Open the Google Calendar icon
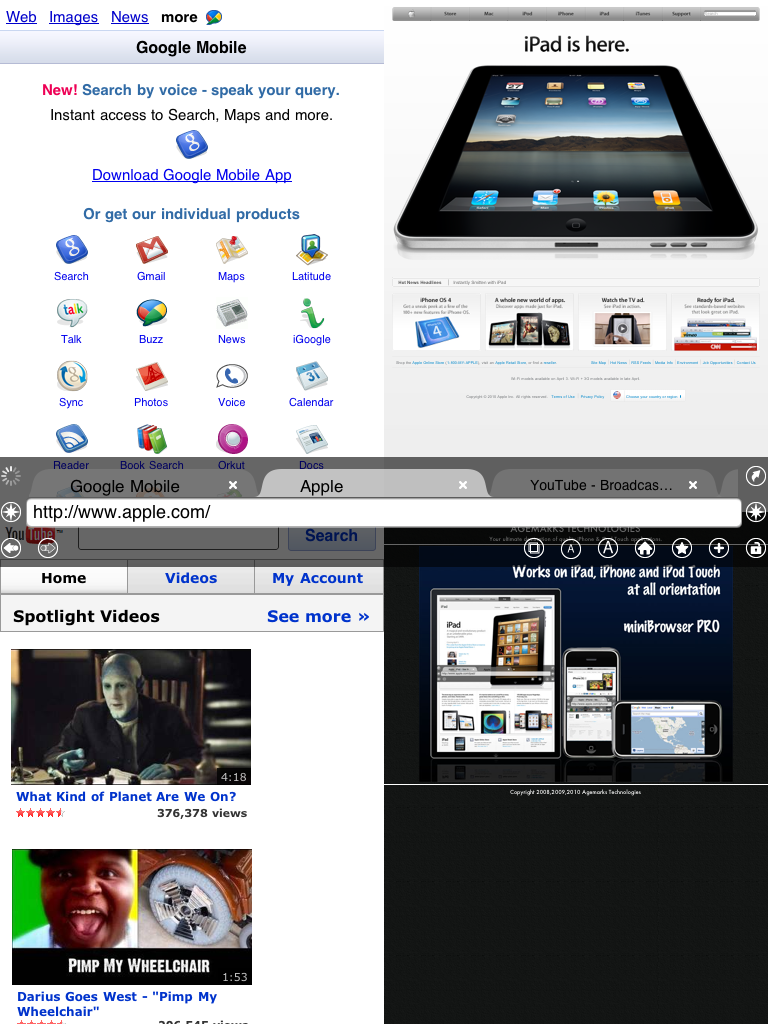The image size is (768, 1024). pos(312,376)
